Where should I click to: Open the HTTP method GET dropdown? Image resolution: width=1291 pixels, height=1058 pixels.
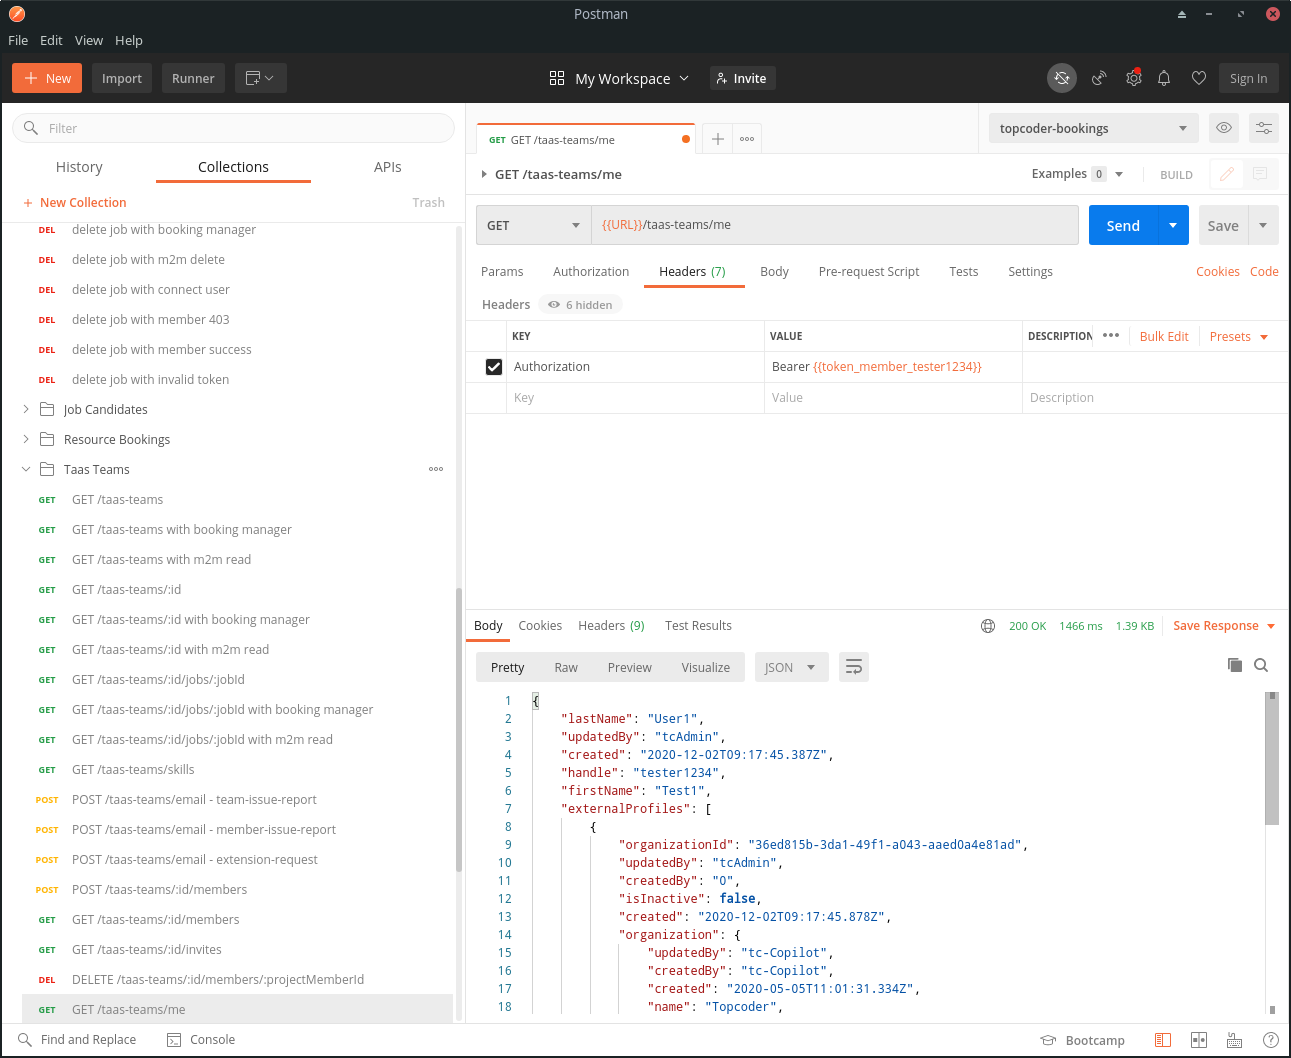pyautogui.click(x=534, y=225)
